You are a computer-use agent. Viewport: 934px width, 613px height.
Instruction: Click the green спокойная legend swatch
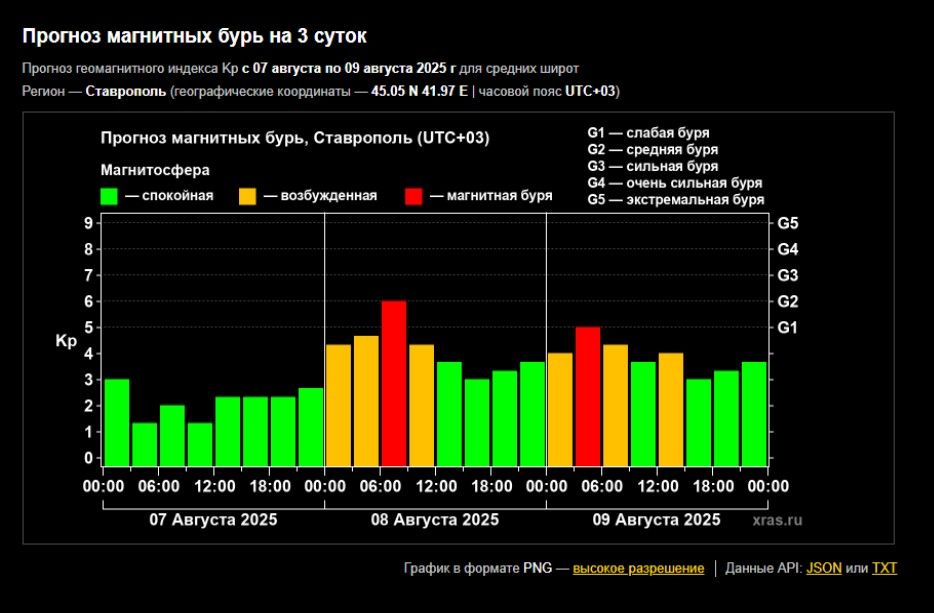109,196
